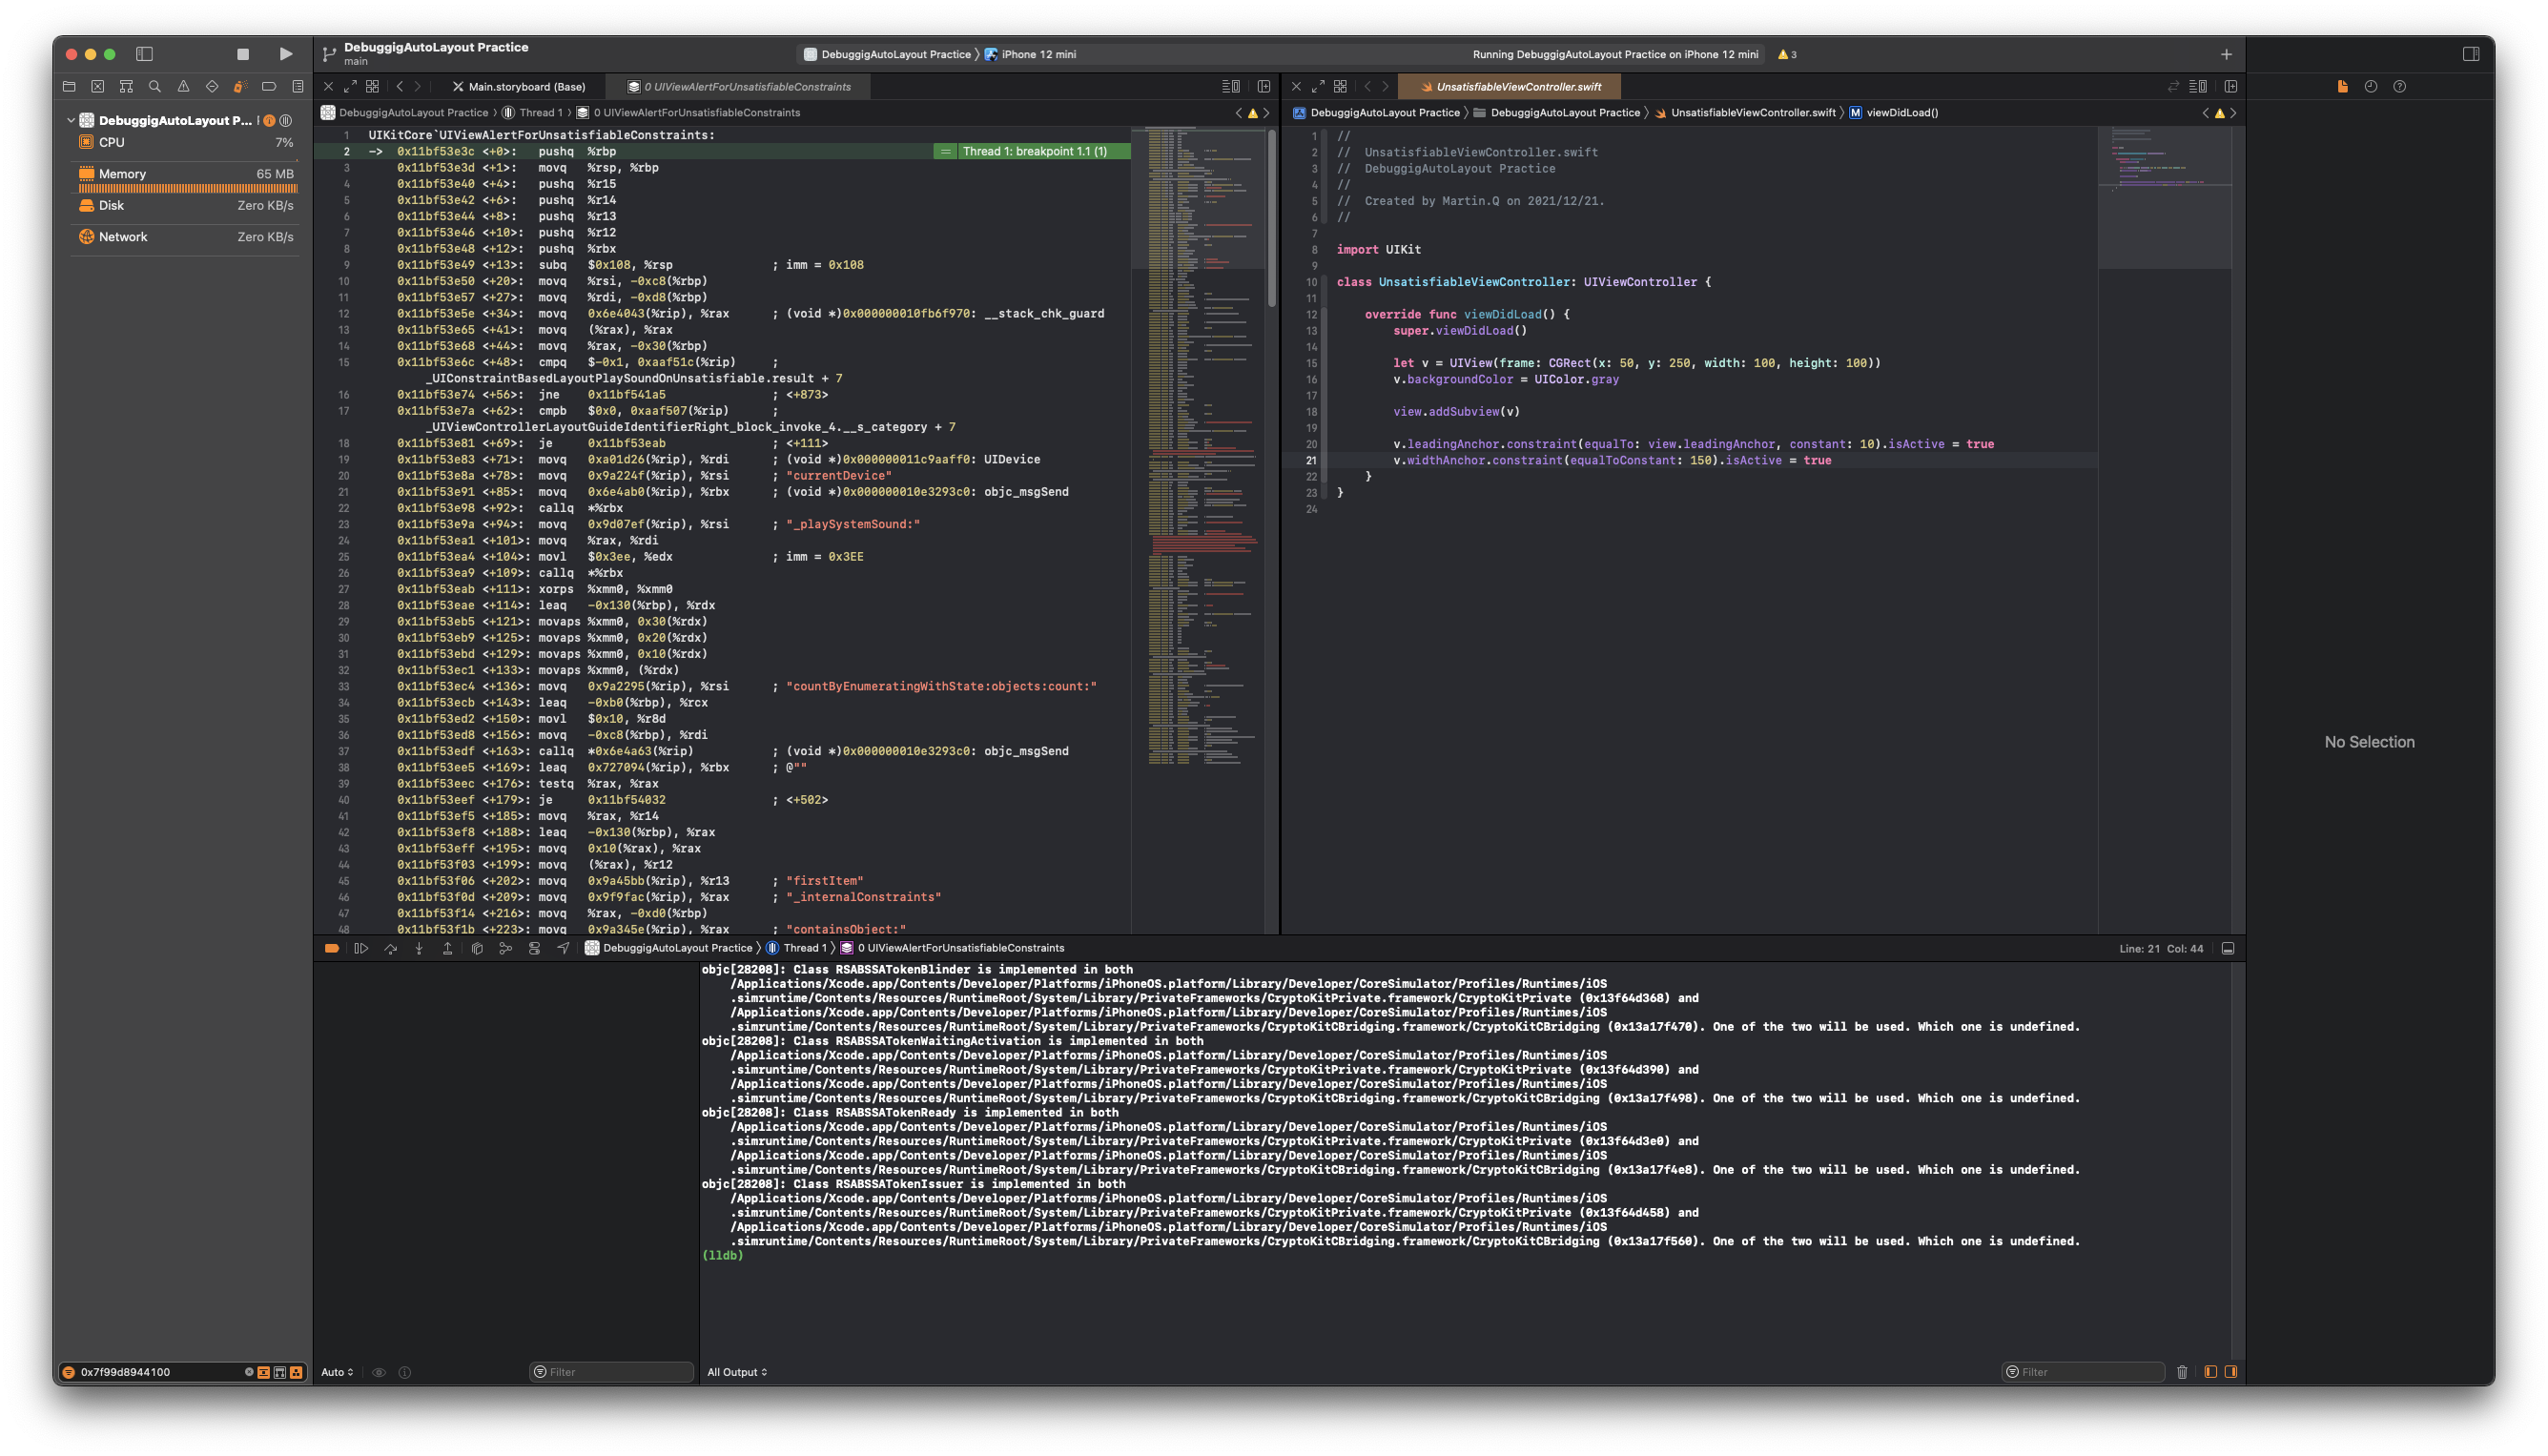
Task: Select the UnsatisfiableViewController.swift tab
Action: 1518,87
